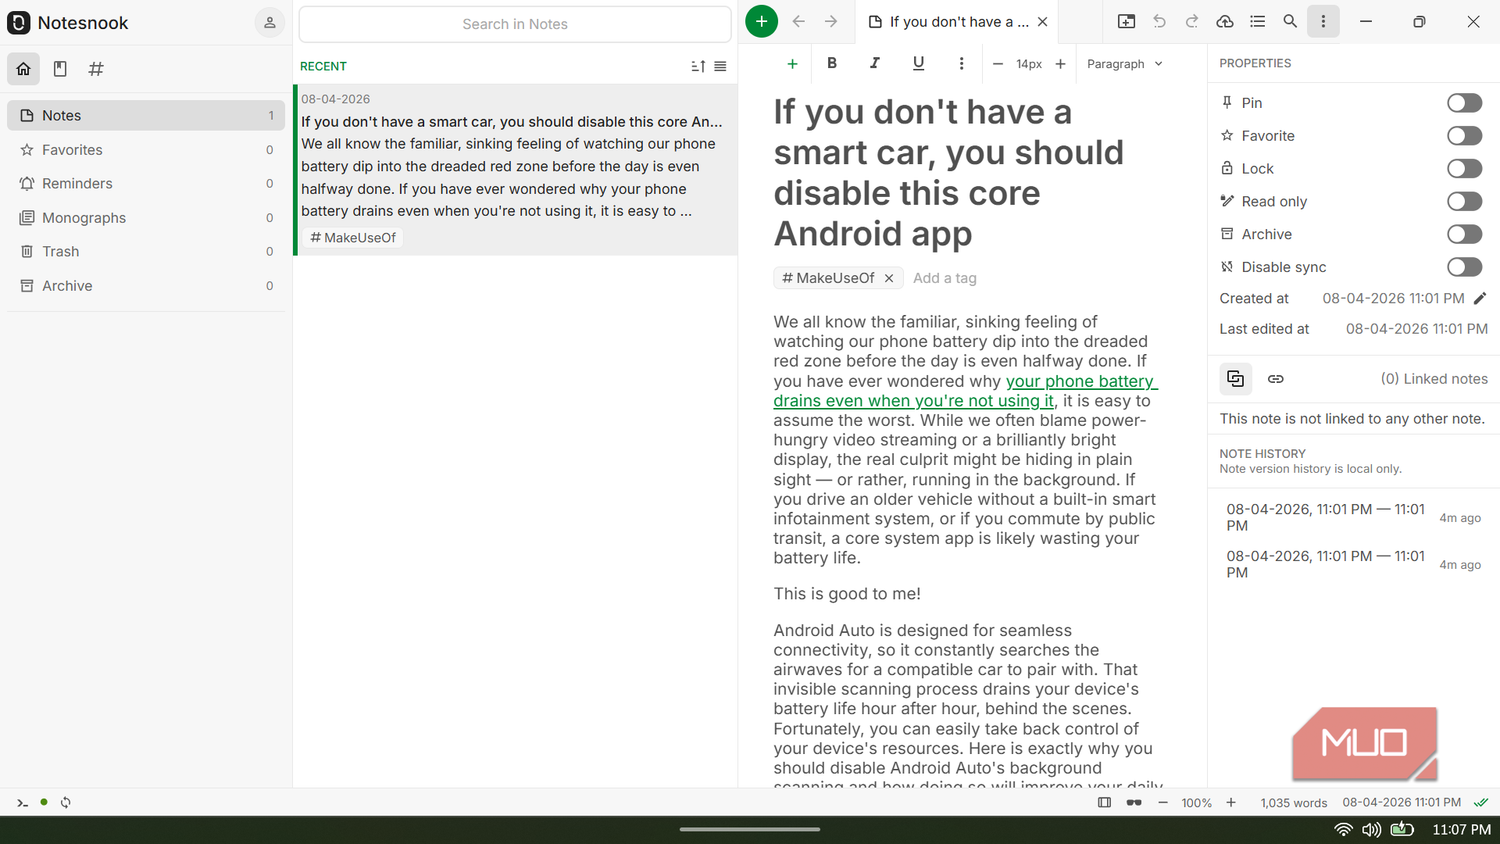The height and width of the screenshot is (844, 1500).
Task: Change list view mode icon
Action: tap(720, 66)
